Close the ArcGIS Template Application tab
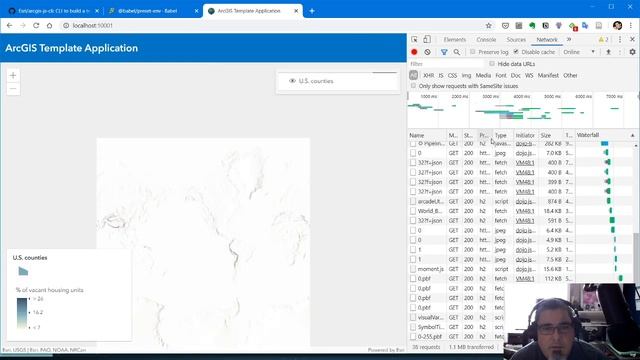 coord(296,11)
